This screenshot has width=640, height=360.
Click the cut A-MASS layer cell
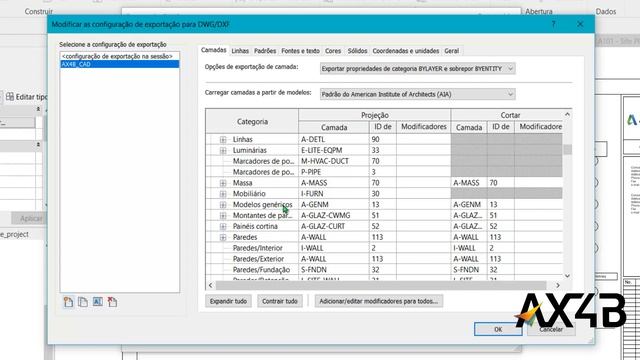[469, 183]
